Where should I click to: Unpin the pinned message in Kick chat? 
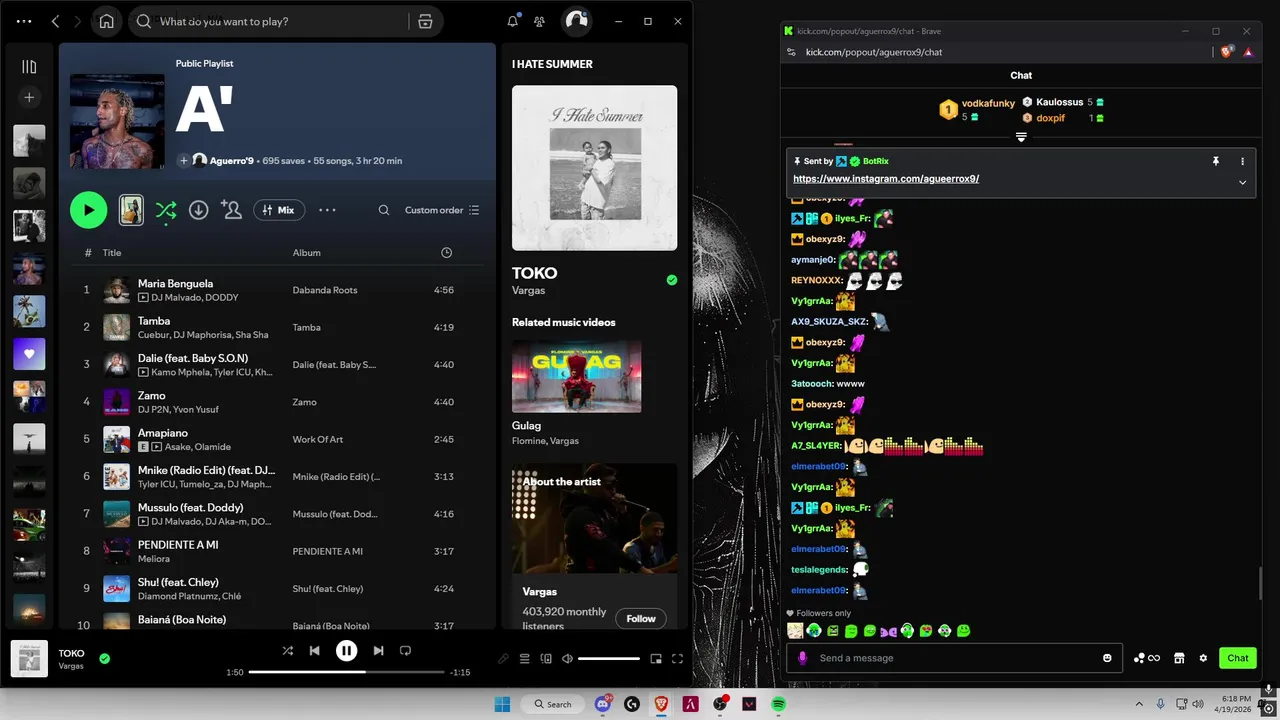pos(1216,161)
